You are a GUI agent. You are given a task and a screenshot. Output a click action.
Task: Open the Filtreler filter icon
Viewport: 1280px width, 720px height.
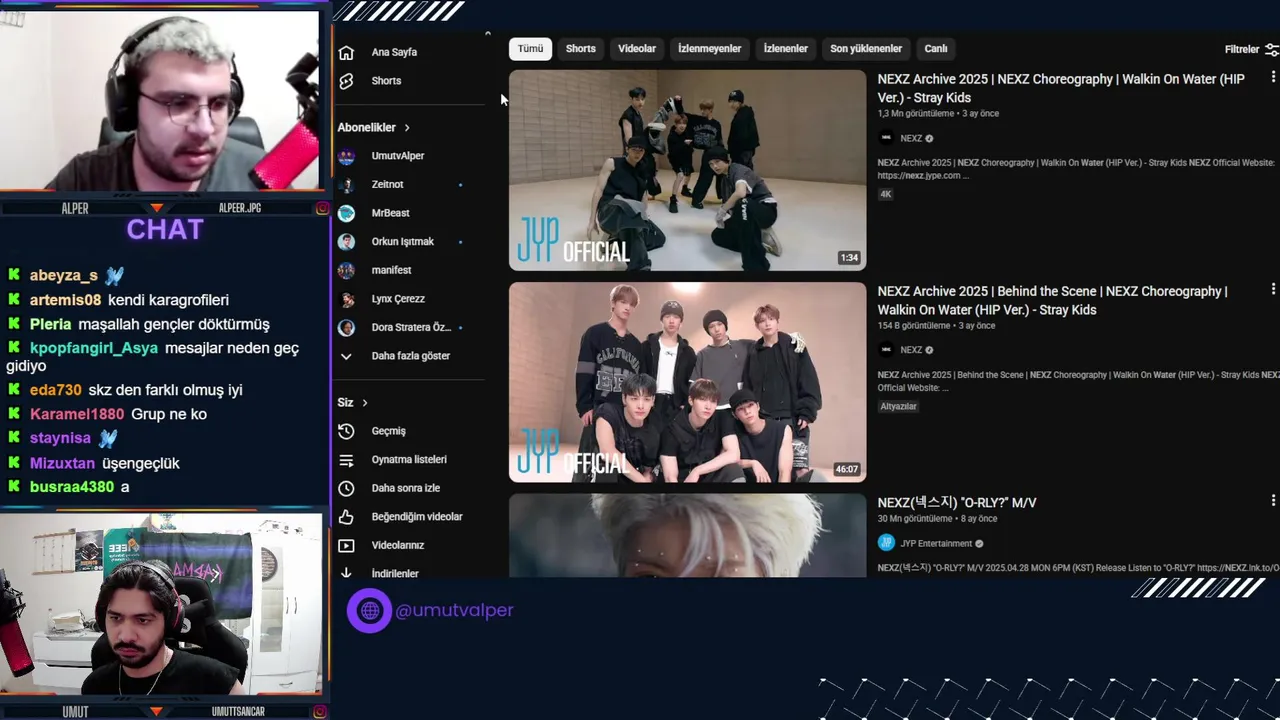click(1272, 49)
